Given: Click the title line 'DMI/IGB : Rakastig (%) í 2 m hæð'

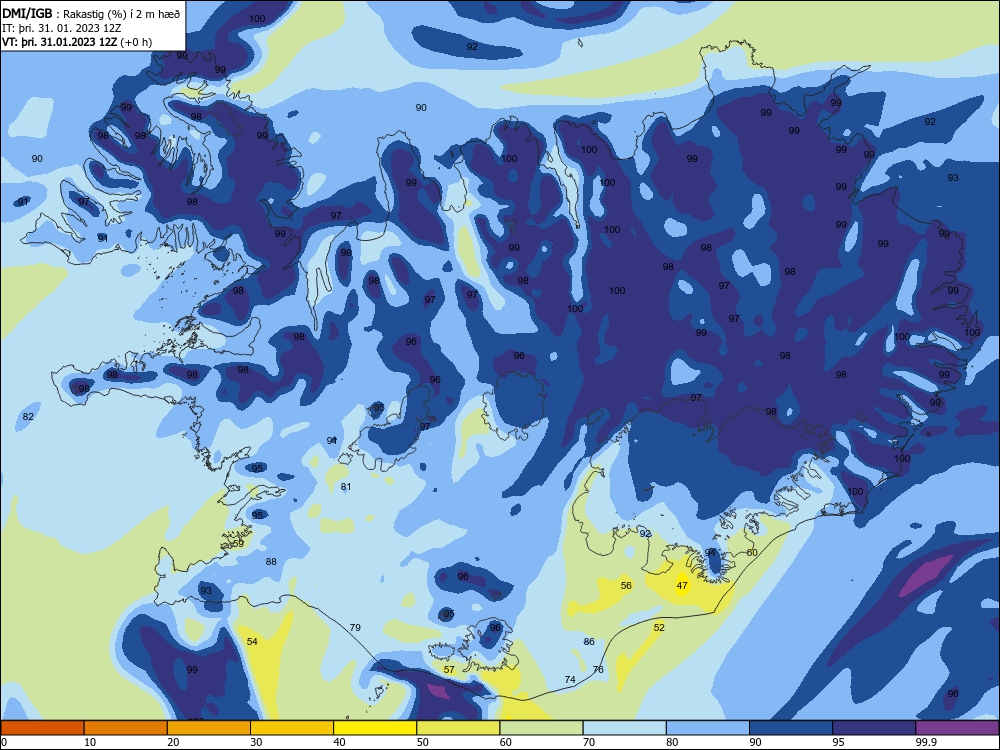Looking at the screenshot, I should tap(91, 14).
